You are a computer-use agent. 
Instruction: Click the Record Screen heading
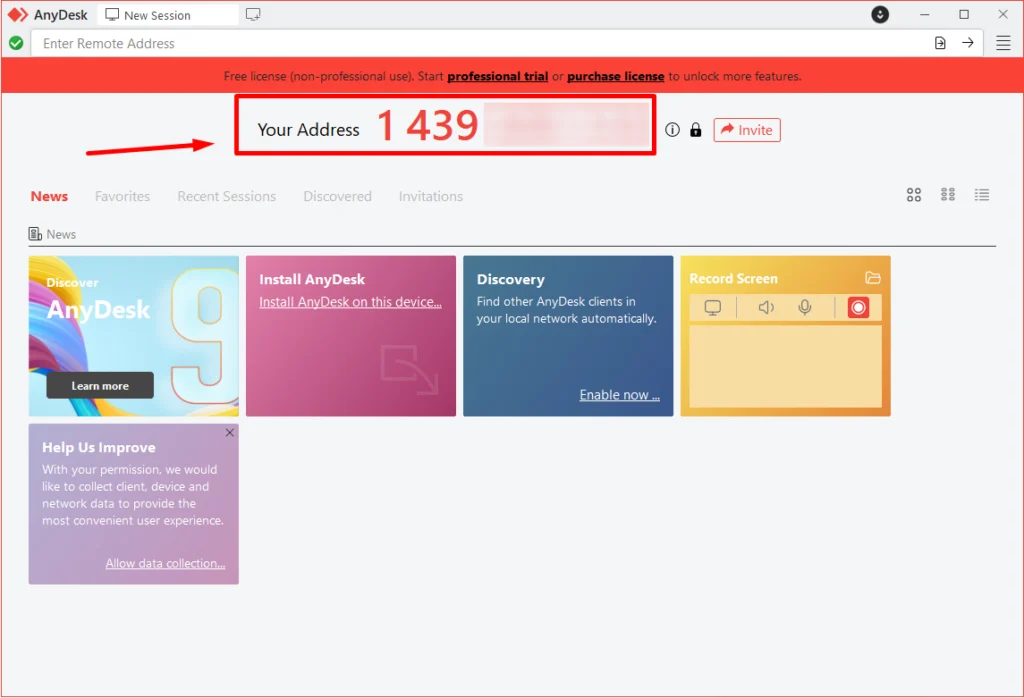point(733,278)
